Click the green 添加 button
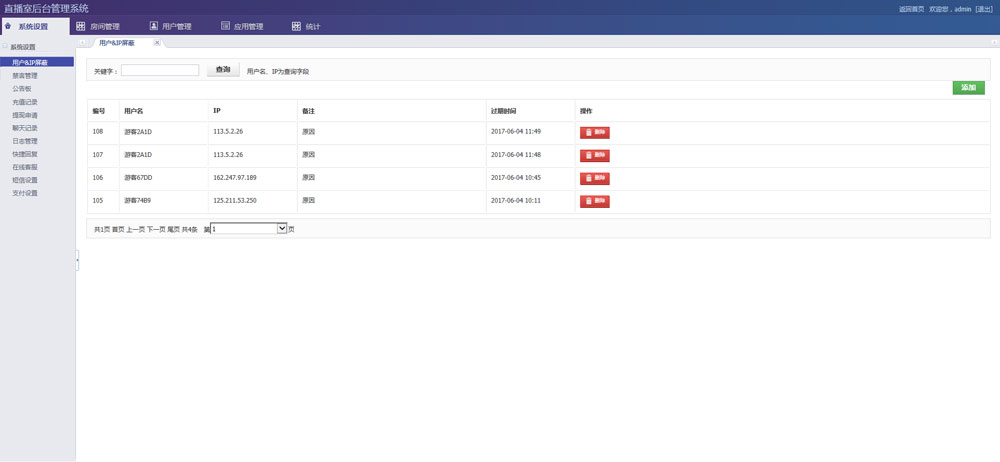Screen dimensions: 1000x462 [968, 88]
